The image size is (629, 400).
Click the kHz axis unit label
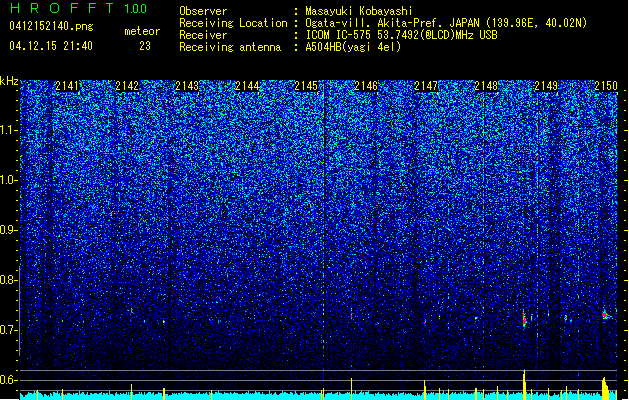tap(9, 81)
